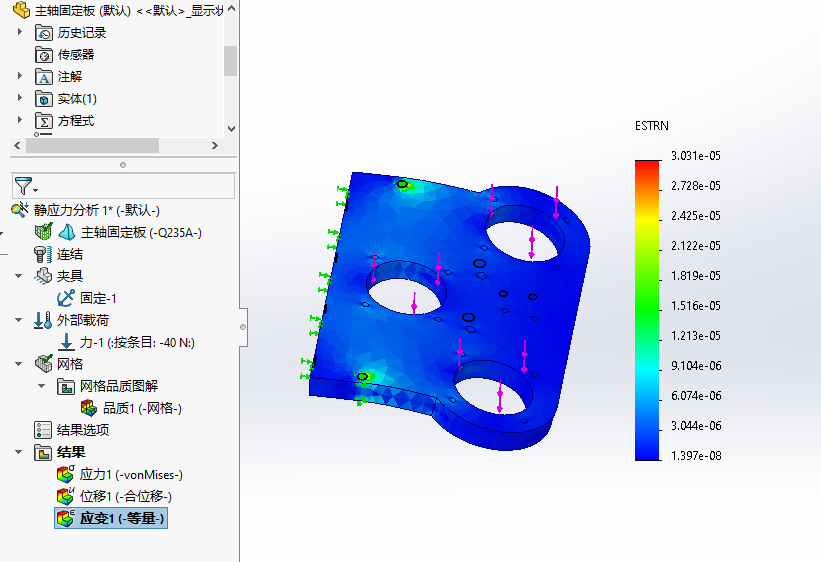Click legend value 9.104e-06

(x=696, y=366)
